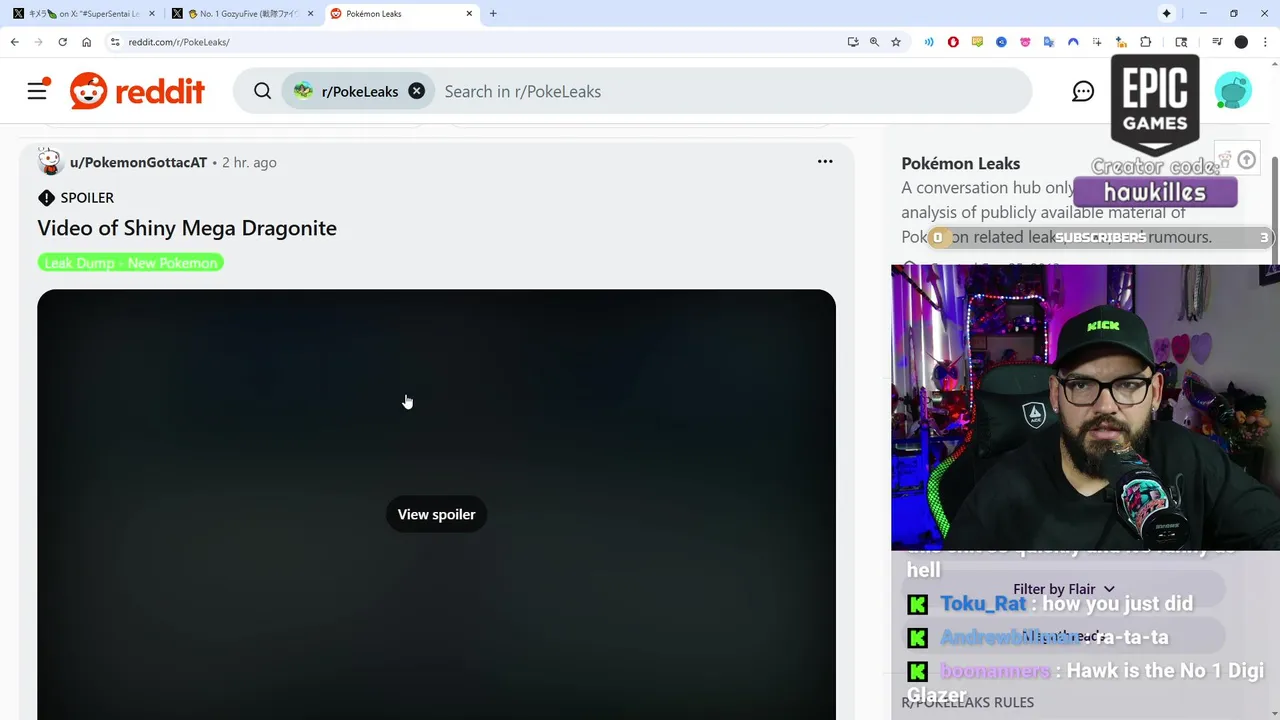
Task: Click the streamer webcam overlay
Action: point(1085,407)
